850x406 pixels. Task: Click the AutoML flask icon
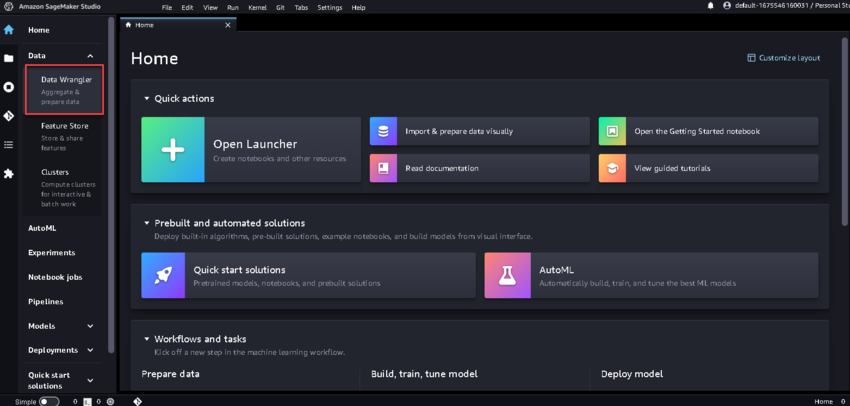[507, 275]
